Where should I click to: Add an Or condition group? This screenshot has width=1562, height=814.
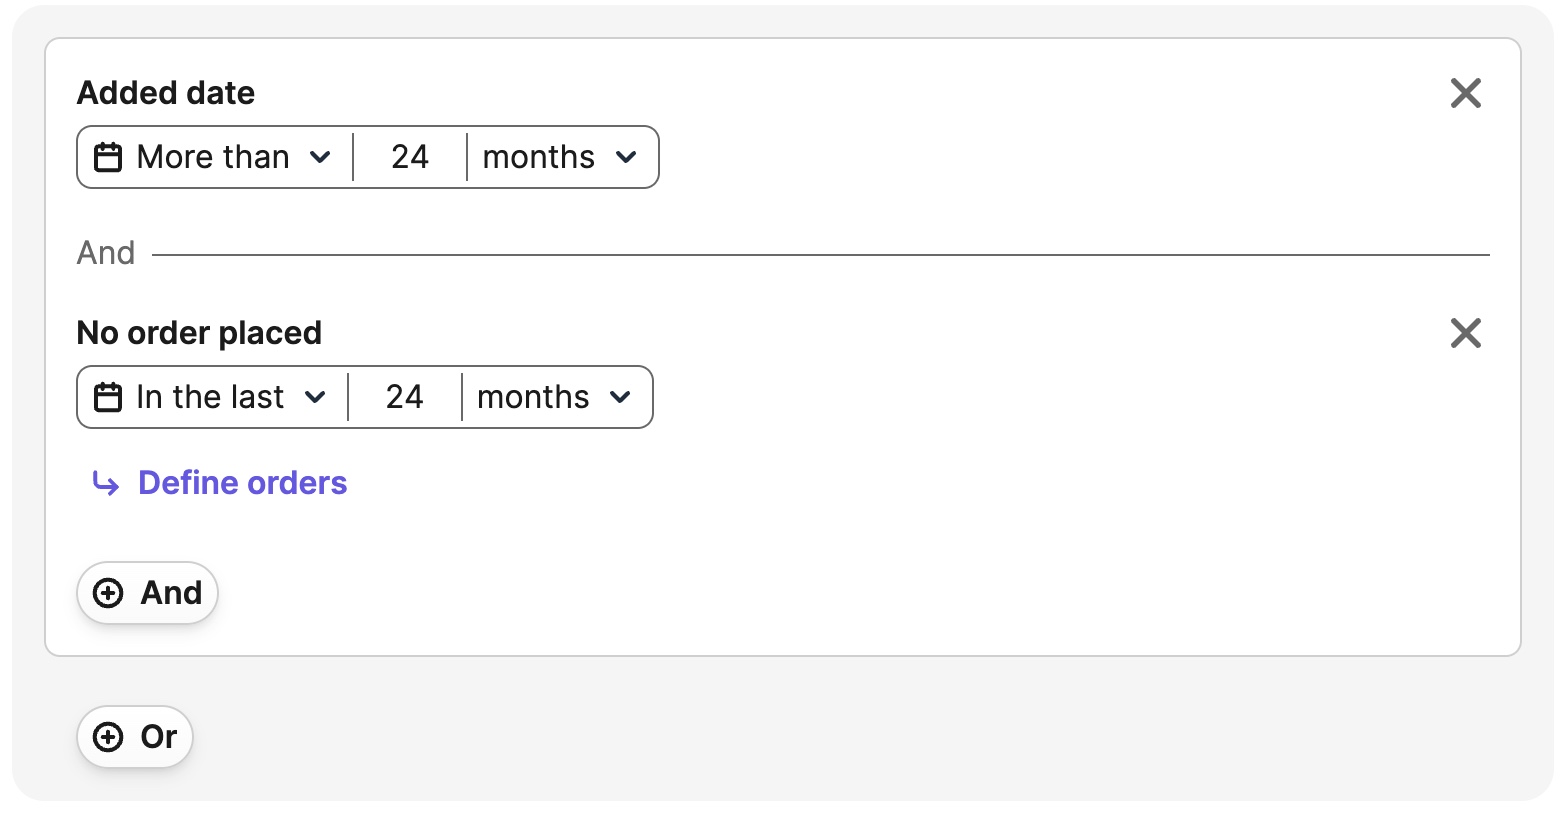coord(136,737)
